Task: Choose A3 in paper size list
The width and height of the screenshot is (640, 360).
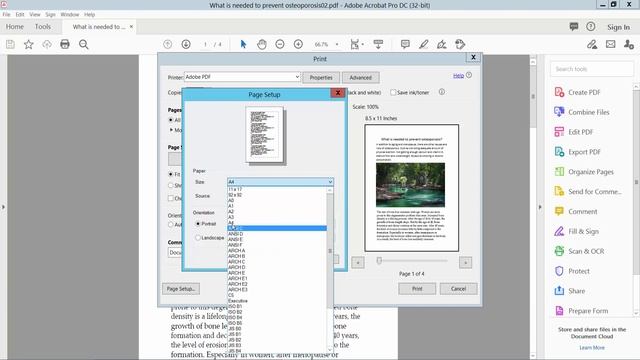Action: (277, 217)
